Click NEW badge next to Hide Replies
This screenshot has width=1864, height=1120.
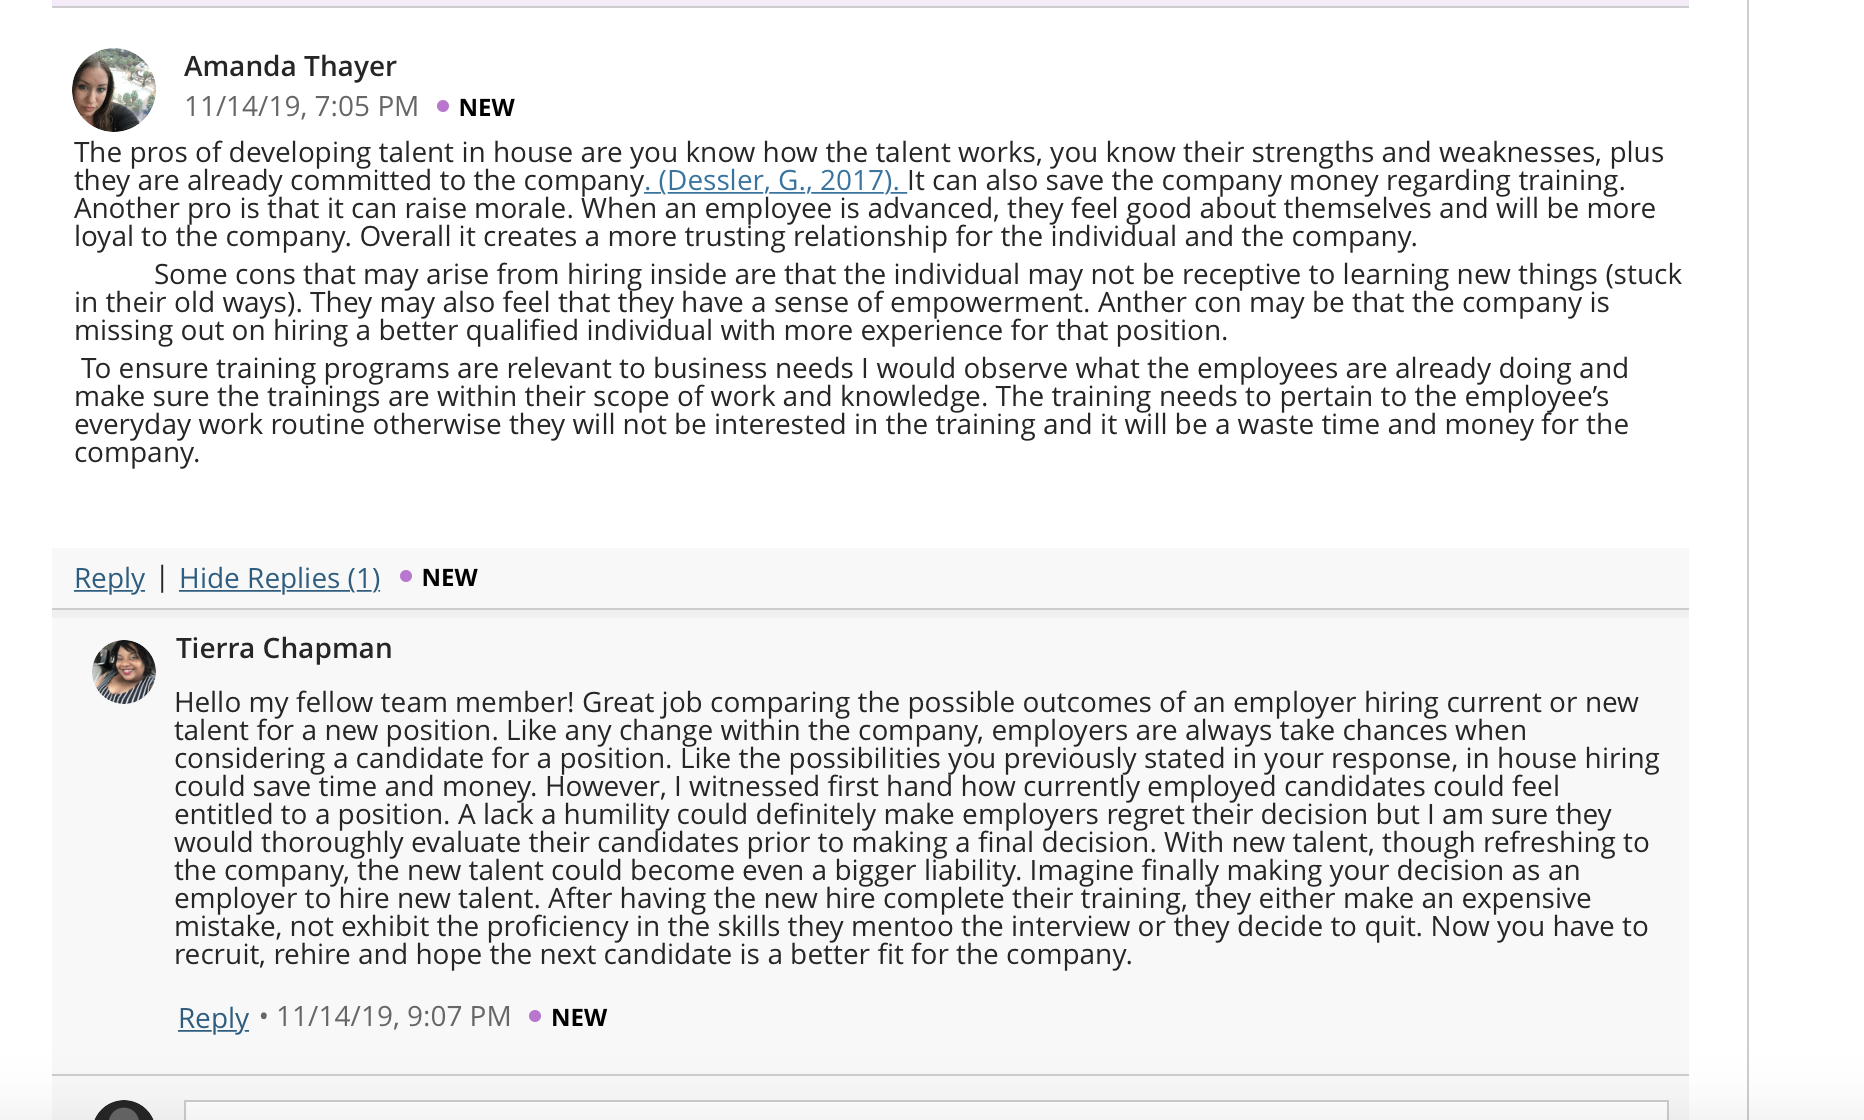[x=450, y=577]
